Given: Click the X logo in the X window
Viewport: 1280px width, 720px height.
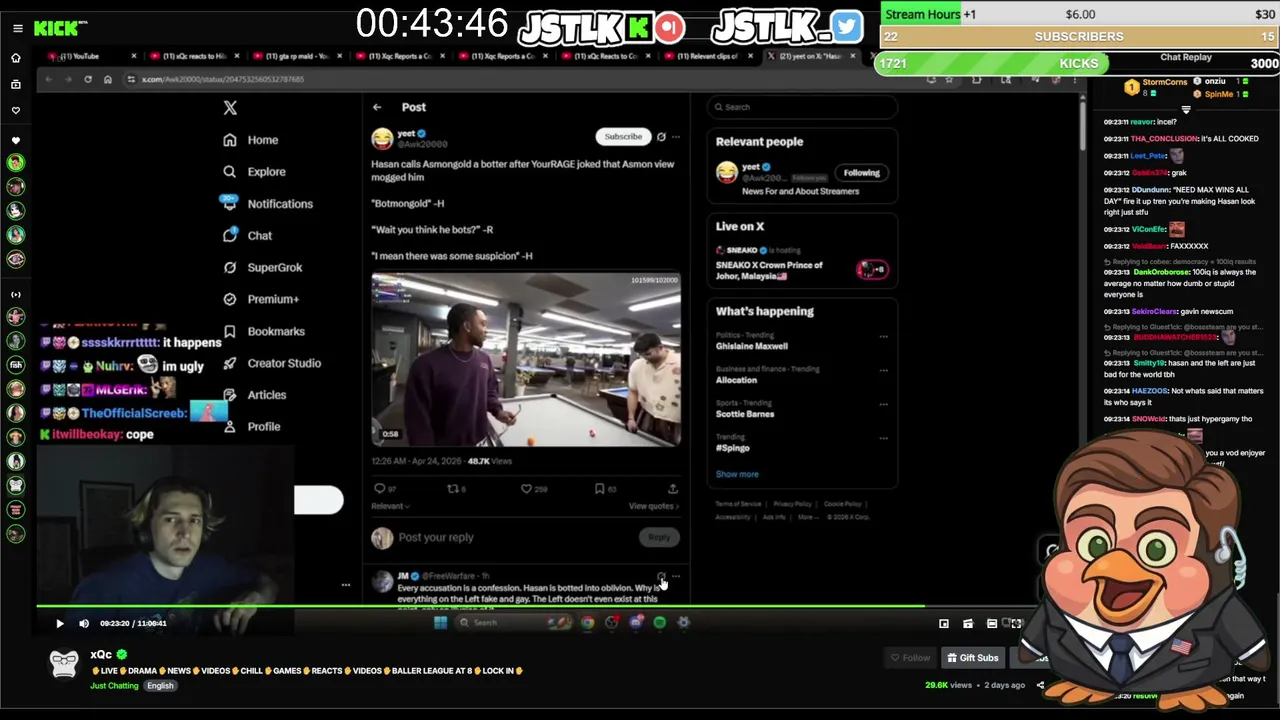Looking at the screenshot, I should 230,108.
